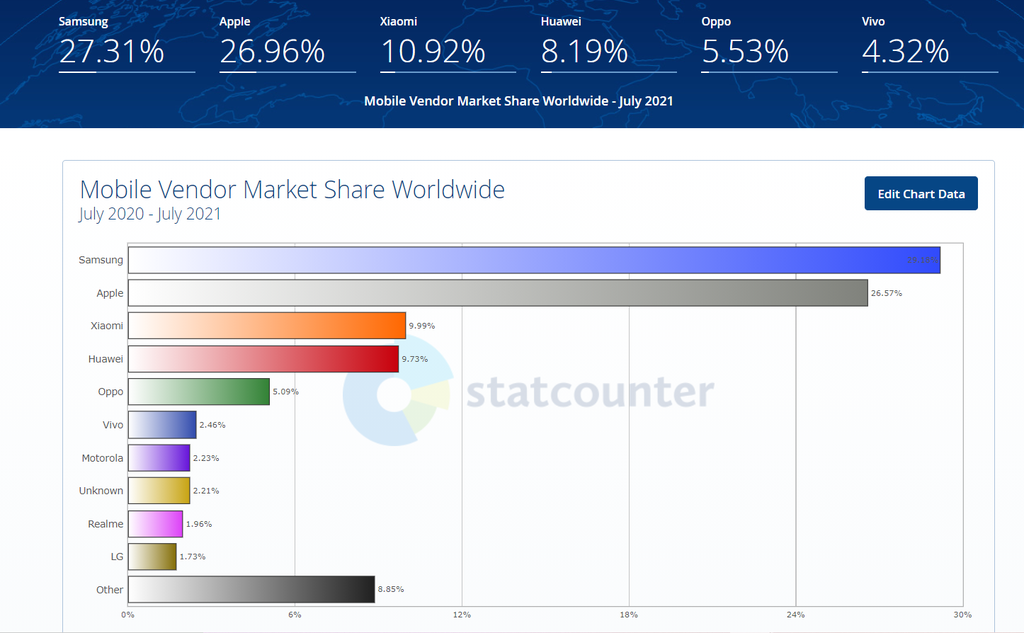This screenshot has width=1024, height=633.
Task: Click the Motorola axis label
Action: click(102, 458)
